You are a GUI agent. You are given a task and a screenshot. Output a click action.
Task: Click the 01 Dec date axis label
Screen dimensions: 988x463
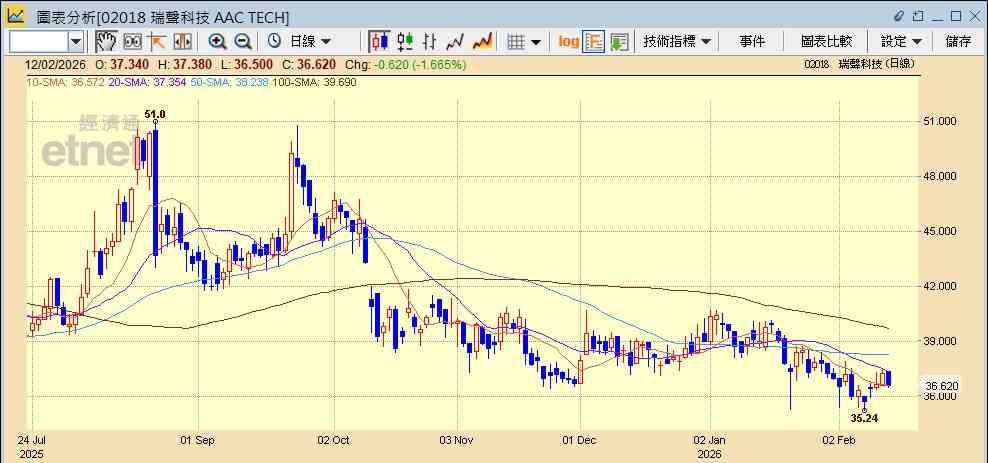pyautogui.click(x=578, y=440)
